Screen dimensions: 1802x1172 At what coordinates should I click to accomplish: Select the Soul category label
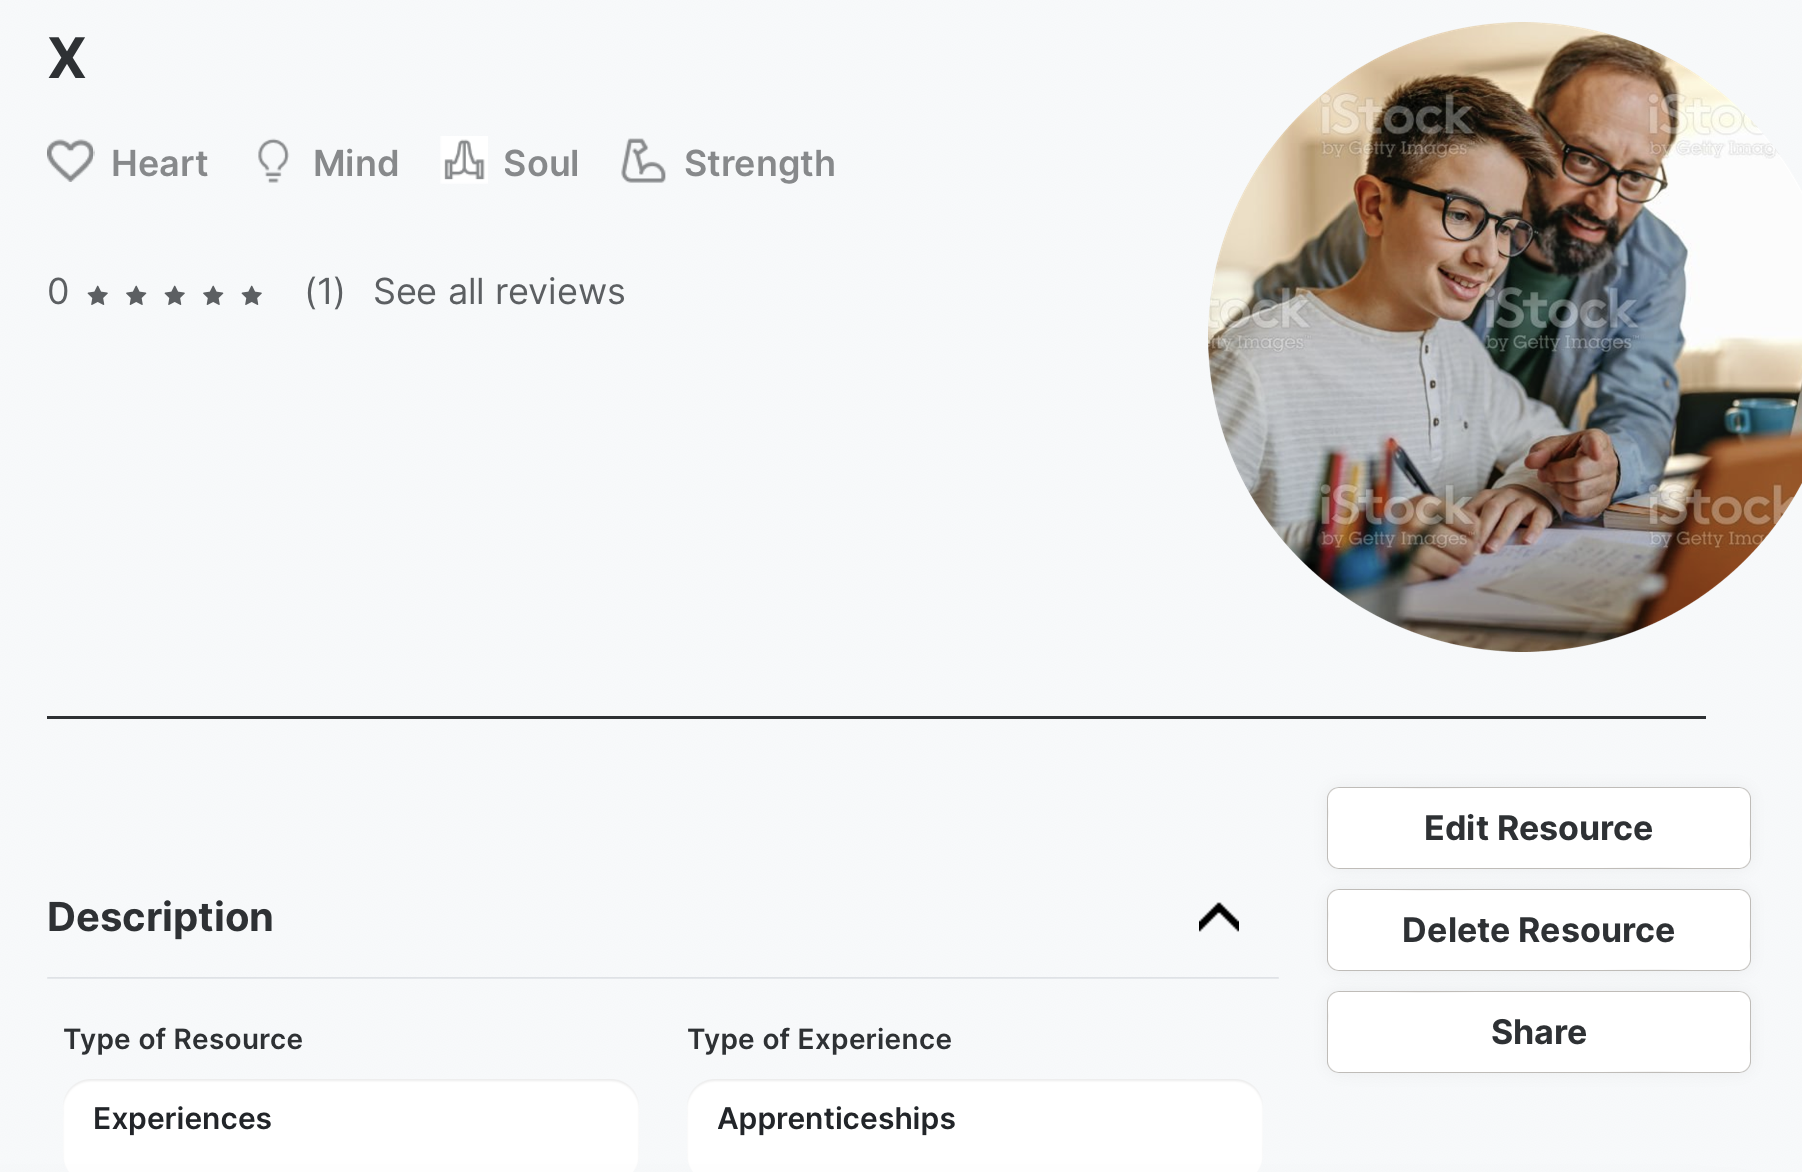point(541,163)
